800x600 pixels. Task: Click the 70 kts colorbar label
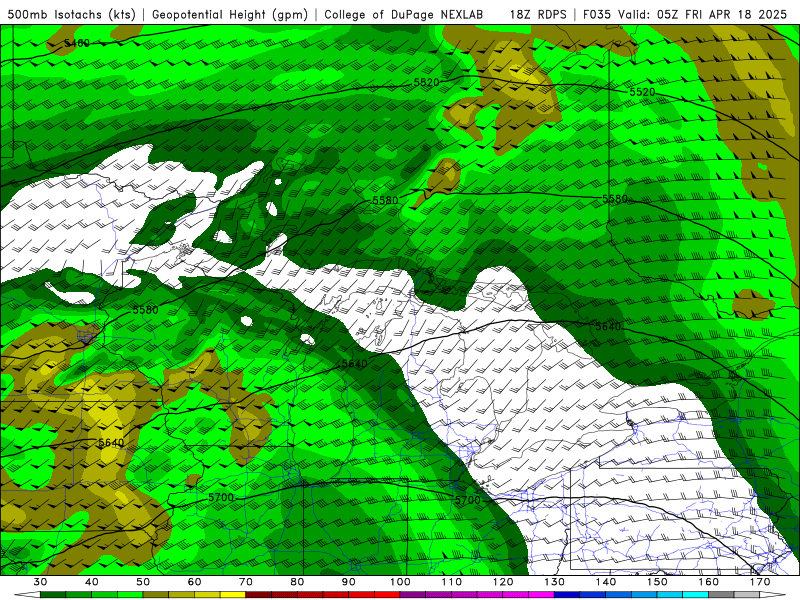[x=246, y=582]
